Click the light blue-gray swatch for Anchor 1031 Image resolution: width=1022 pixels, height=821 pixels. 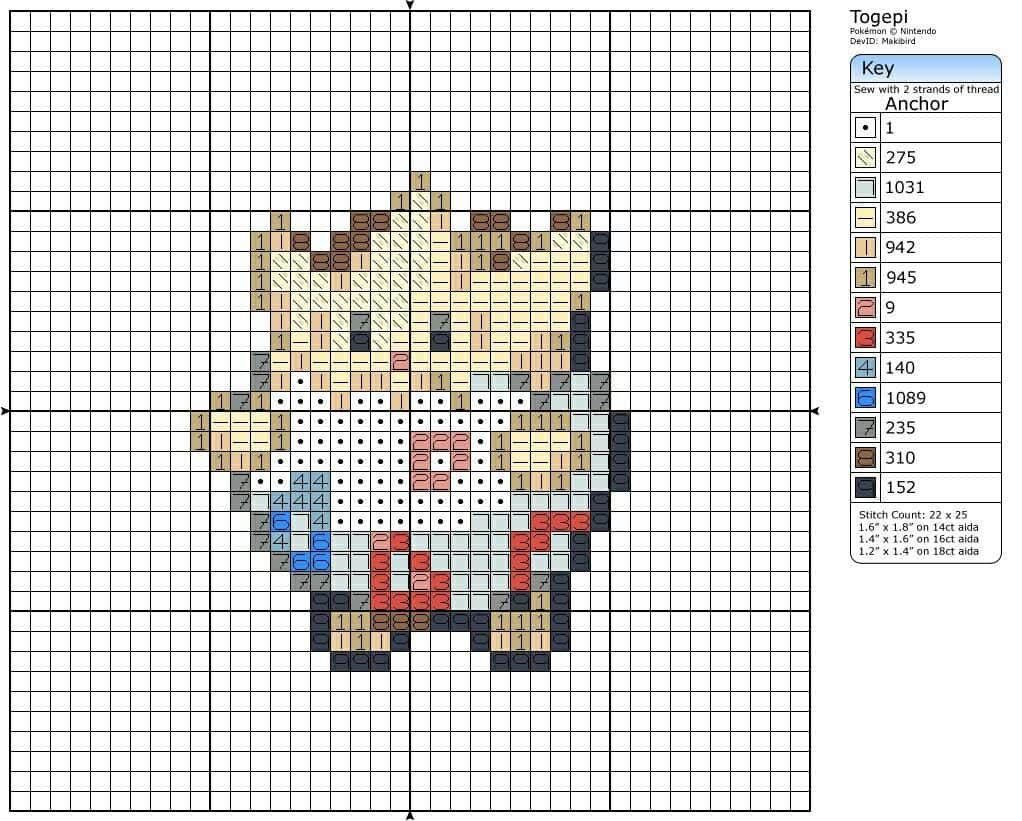coord(865,187)
